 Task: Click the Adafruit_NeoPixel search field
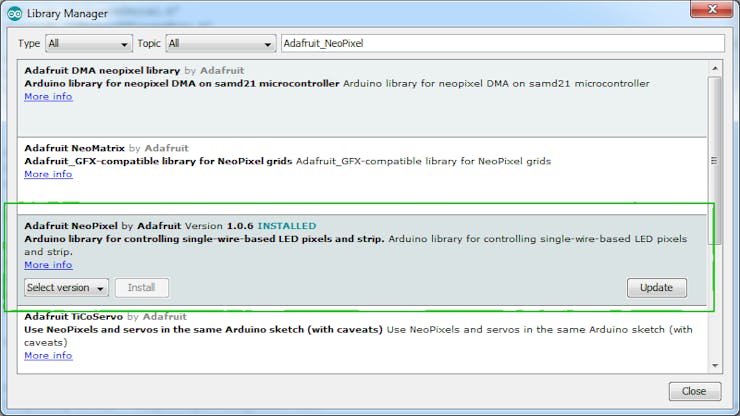pos(503,43)
